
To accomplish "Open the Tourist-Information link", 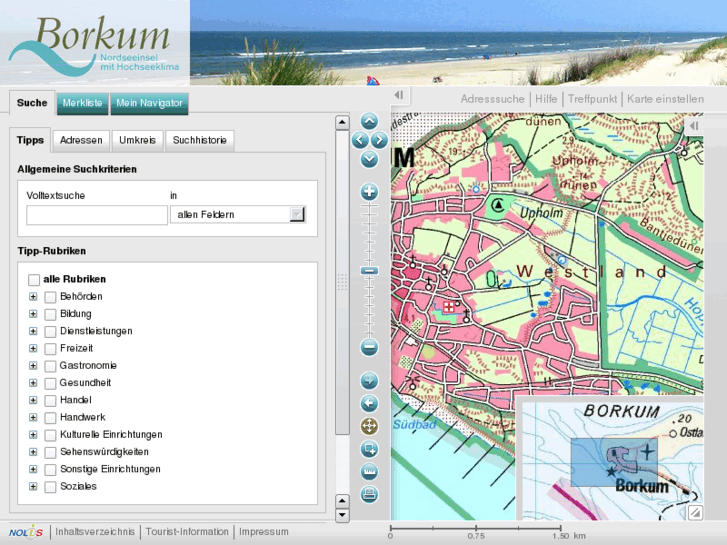I will [187, 532].
